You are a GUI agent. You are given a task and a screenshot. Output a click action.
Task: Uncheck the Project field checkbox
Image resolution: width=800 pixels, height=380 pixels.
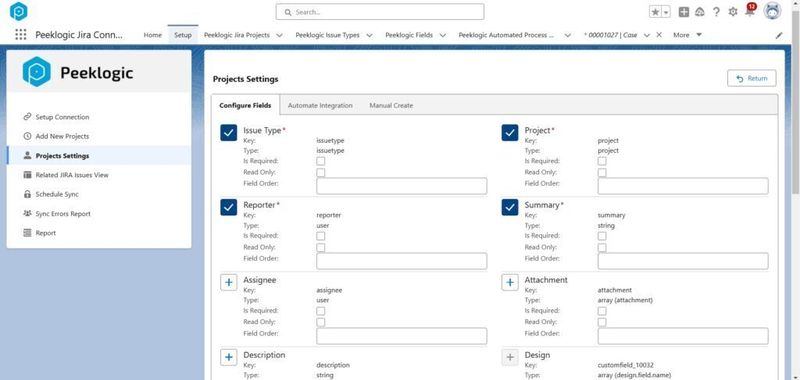pos(510,133)
